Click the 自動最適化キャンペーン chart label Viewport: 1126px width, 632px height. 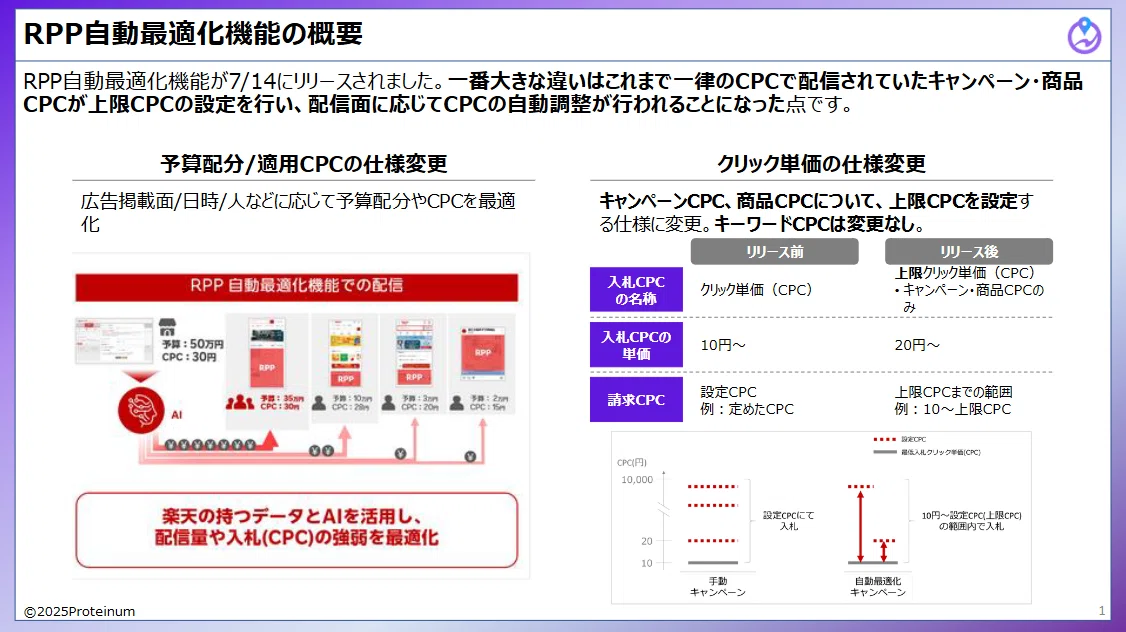[x=878, y=587]
